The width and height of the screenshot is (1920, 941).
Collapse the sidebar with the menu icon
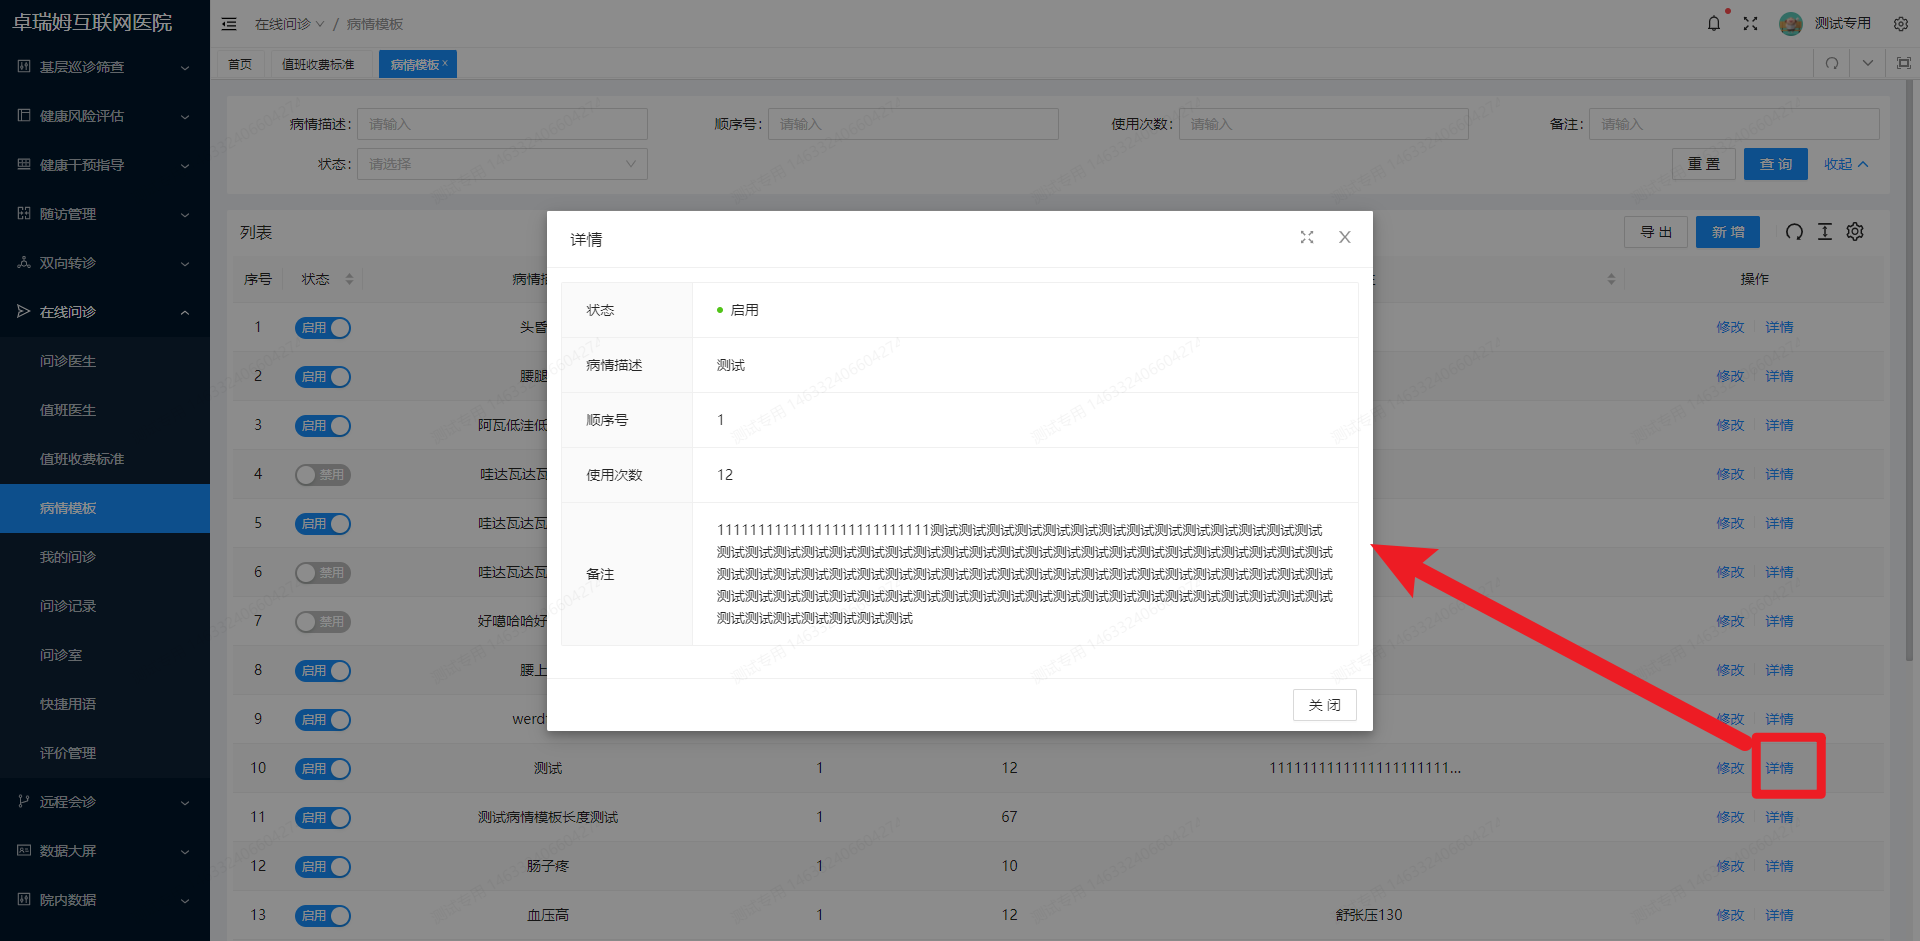229,23
